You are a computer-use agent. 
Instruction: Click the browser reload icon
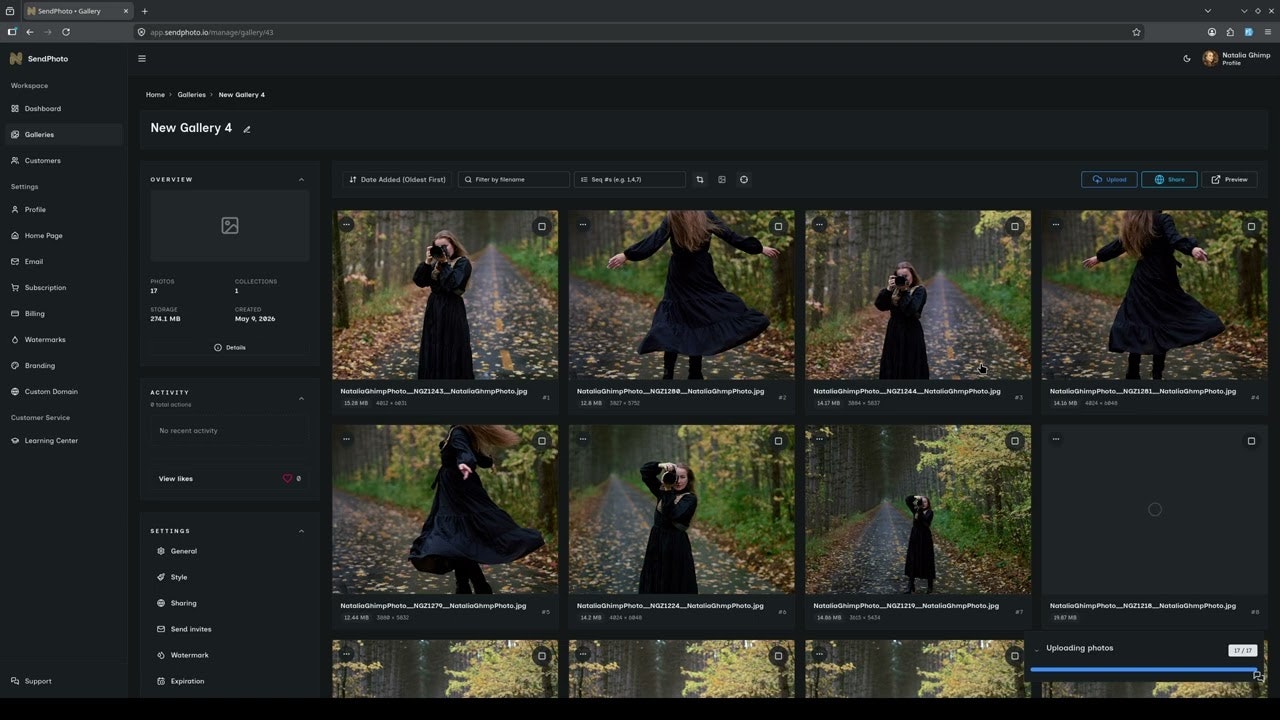(66, 32)
